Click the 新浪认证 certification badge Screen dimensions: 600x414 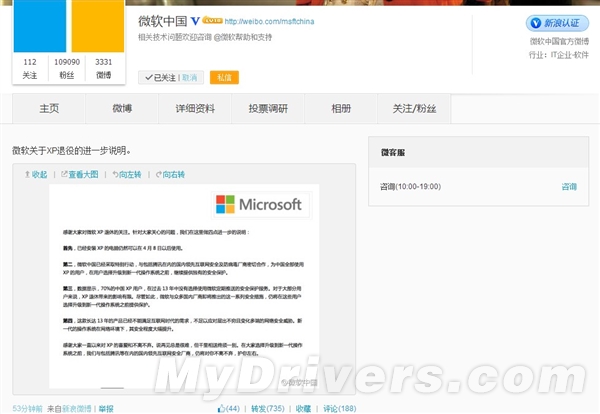click(x=557, y=23)
